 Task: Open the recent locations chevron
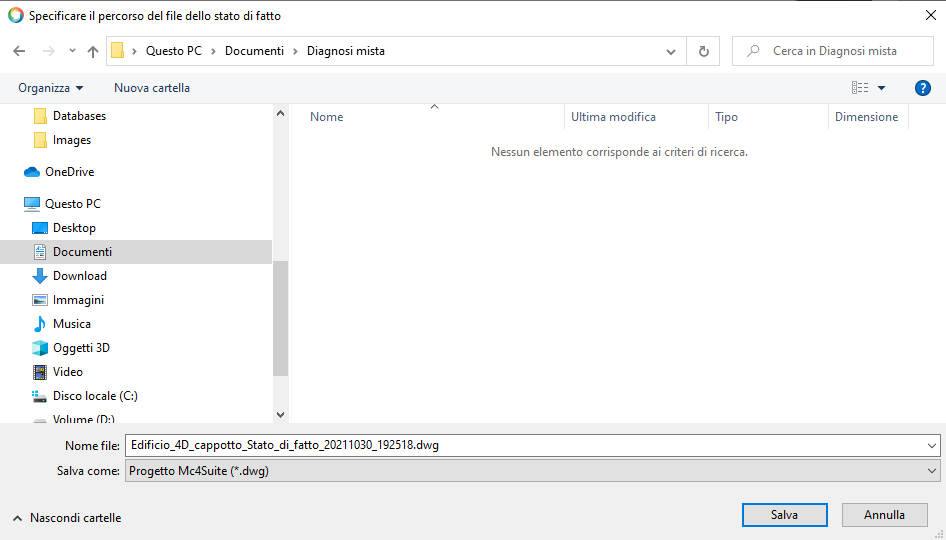click(72, 51)
